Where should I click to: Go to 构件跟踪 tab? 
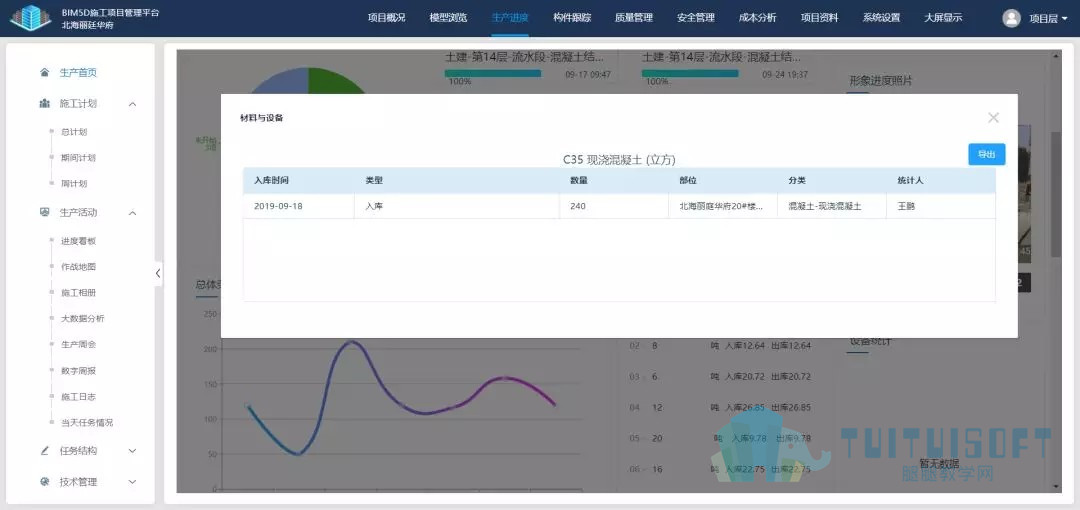click(x=572, y=18)
